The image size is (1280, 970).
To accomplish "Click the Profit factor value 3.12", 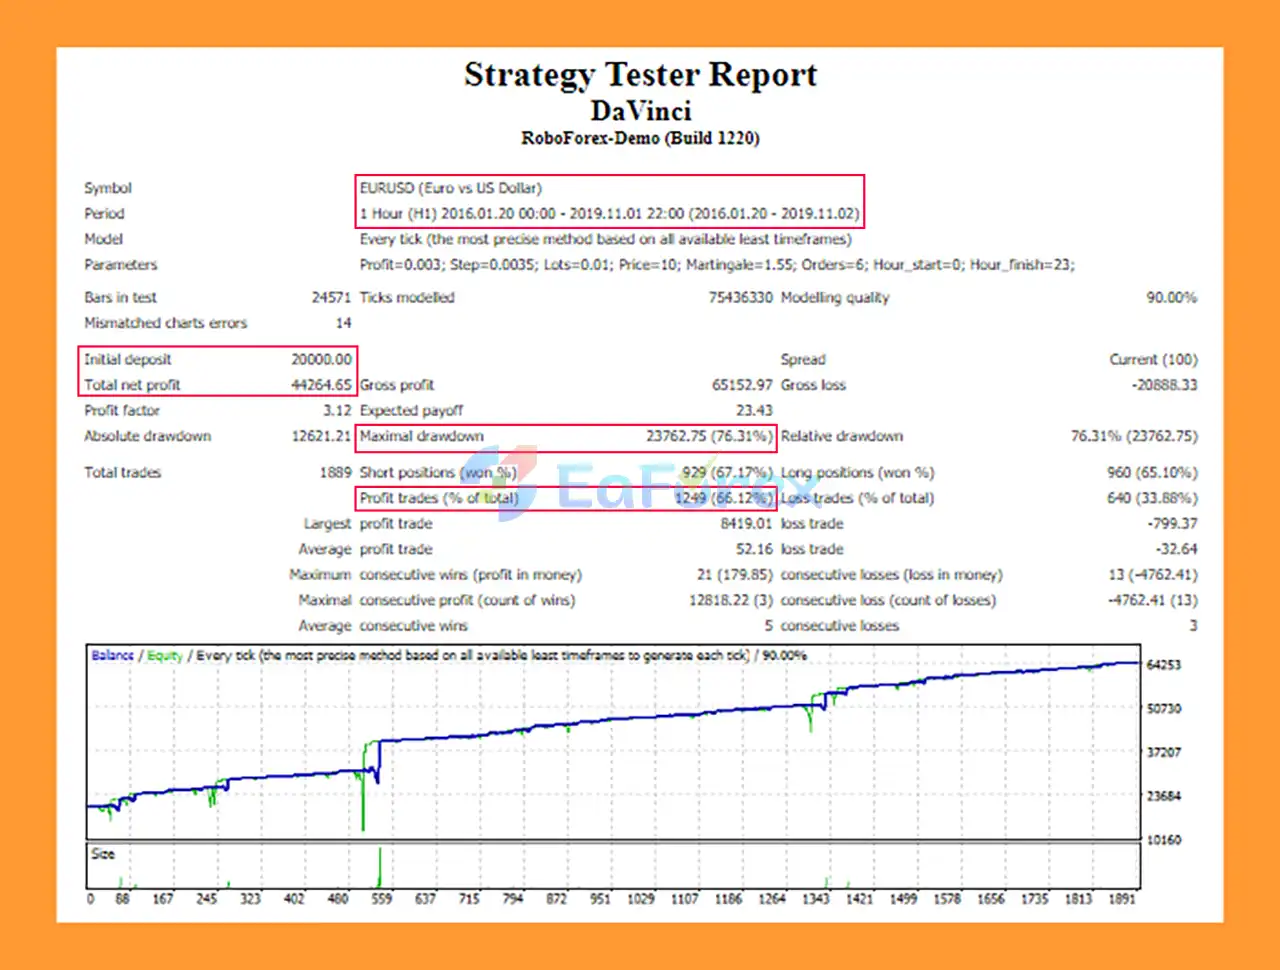I will (337, 410).
